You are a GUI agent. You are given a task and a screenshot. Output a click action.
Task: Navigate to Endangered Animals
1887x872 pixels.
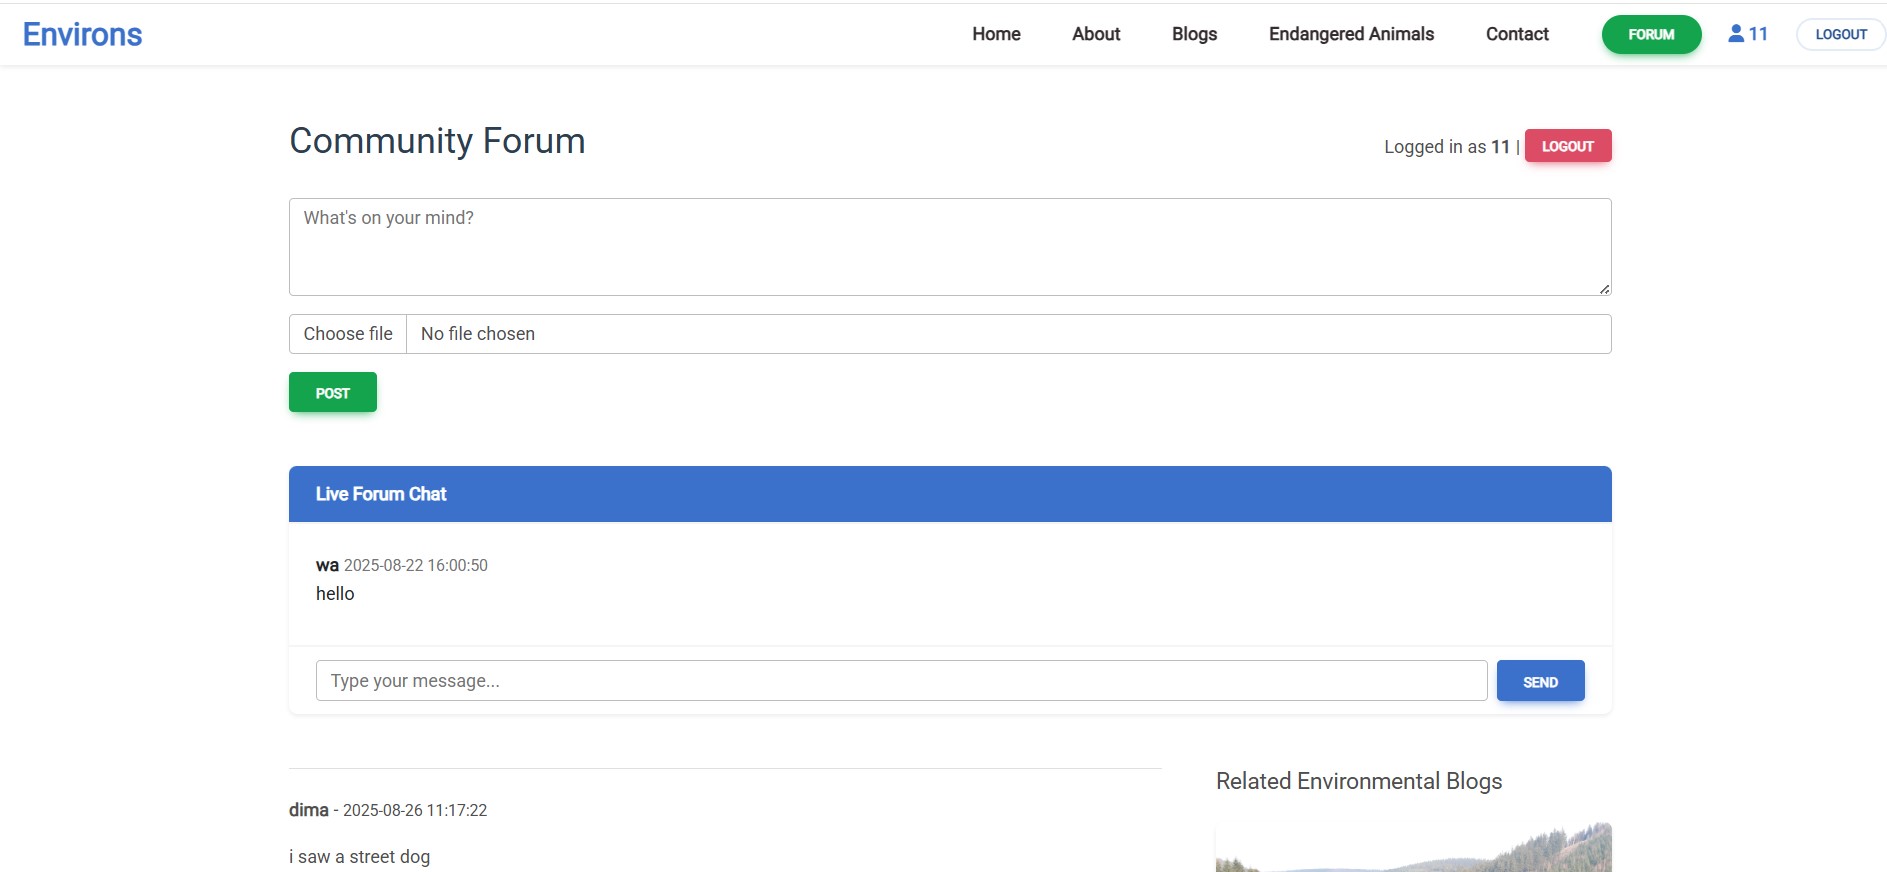[x=1351, y=34]
